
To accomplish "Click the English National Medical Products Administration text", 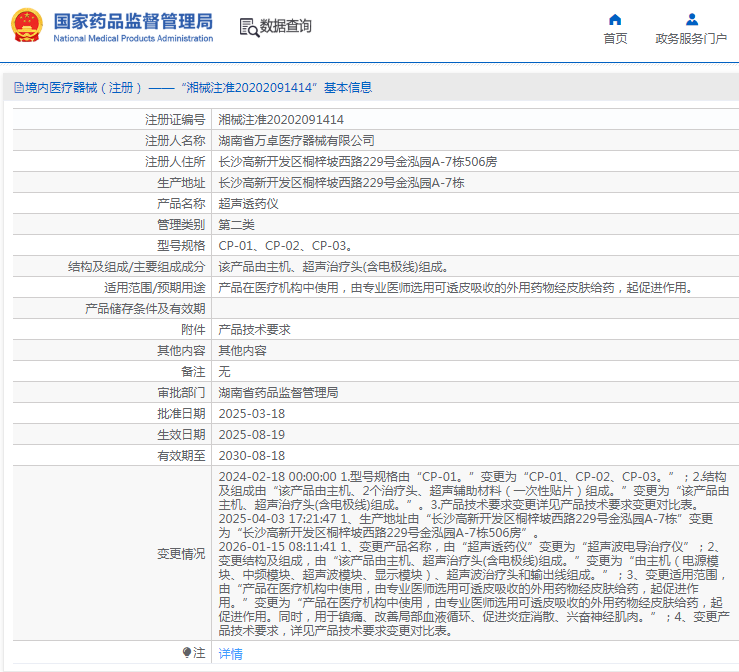I will tap(132, 39).
